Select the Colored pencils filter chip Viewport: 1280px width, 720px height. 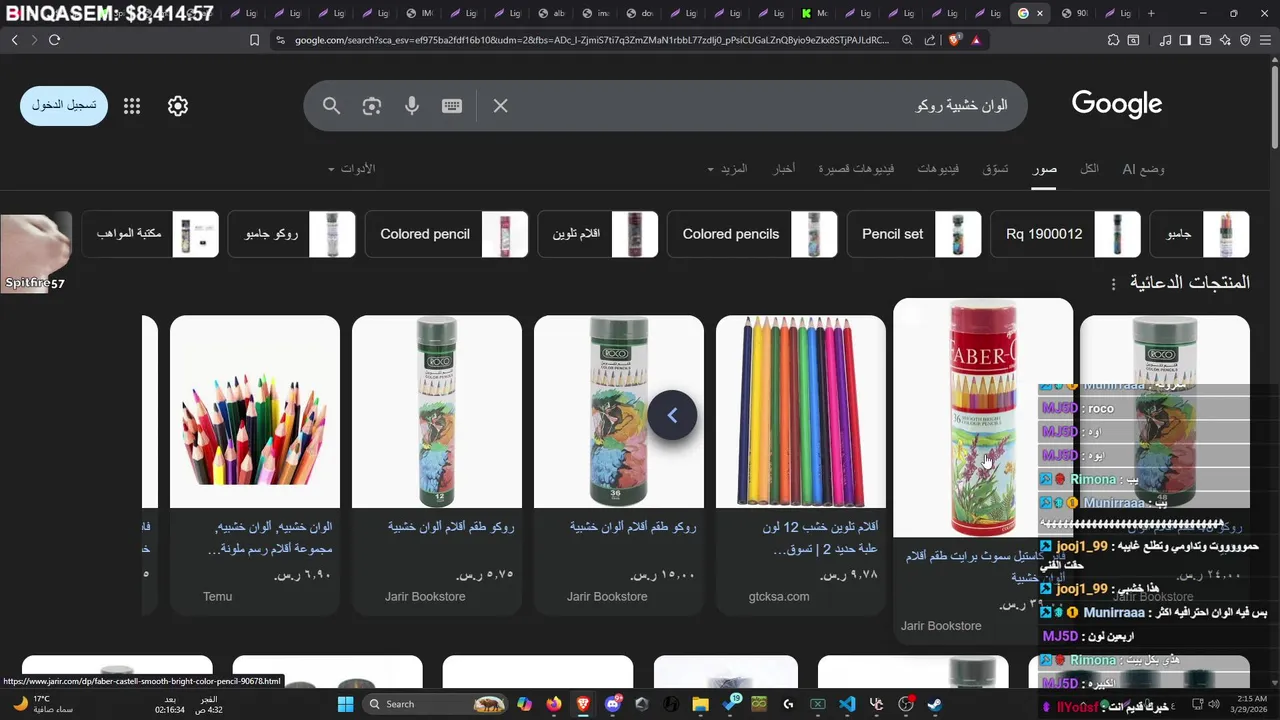point(752,234)
